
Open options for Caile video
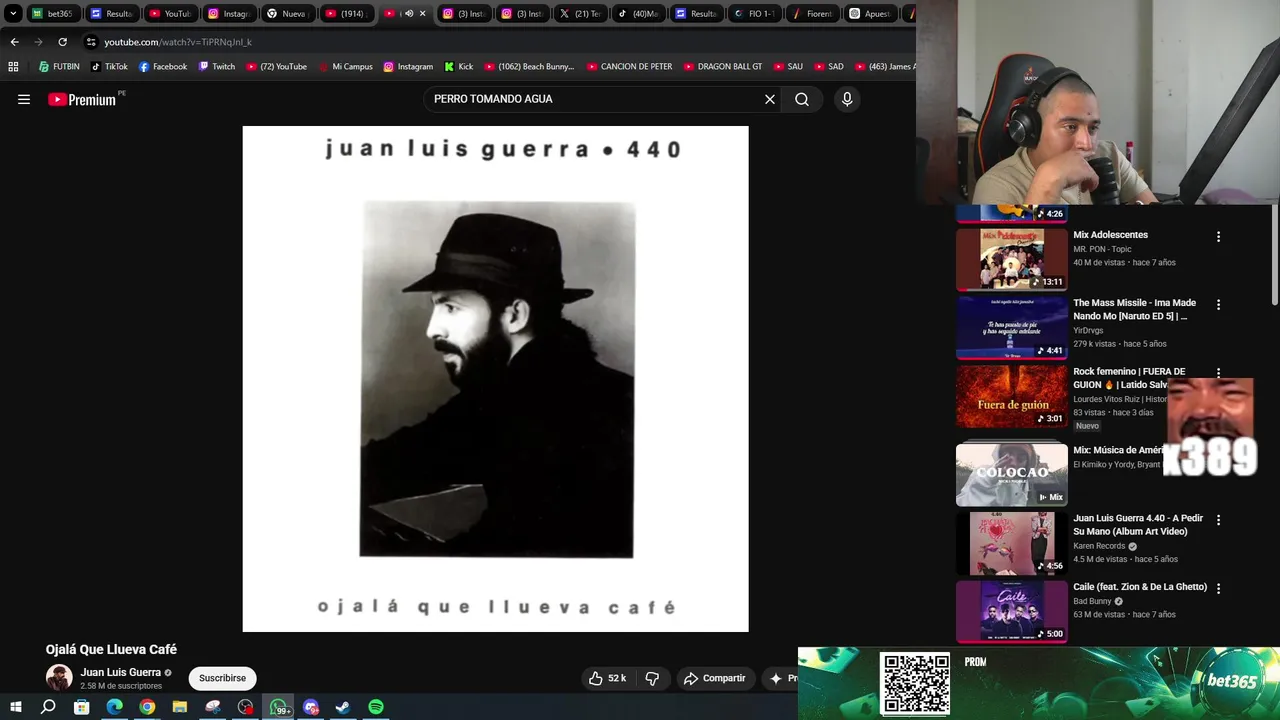click(1218, 588)
